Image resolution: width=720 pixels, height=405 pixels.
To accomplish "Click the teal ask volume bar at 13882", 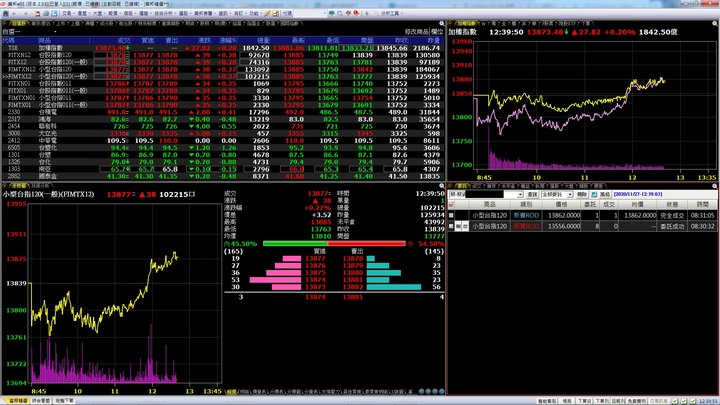I will point(394,287).
